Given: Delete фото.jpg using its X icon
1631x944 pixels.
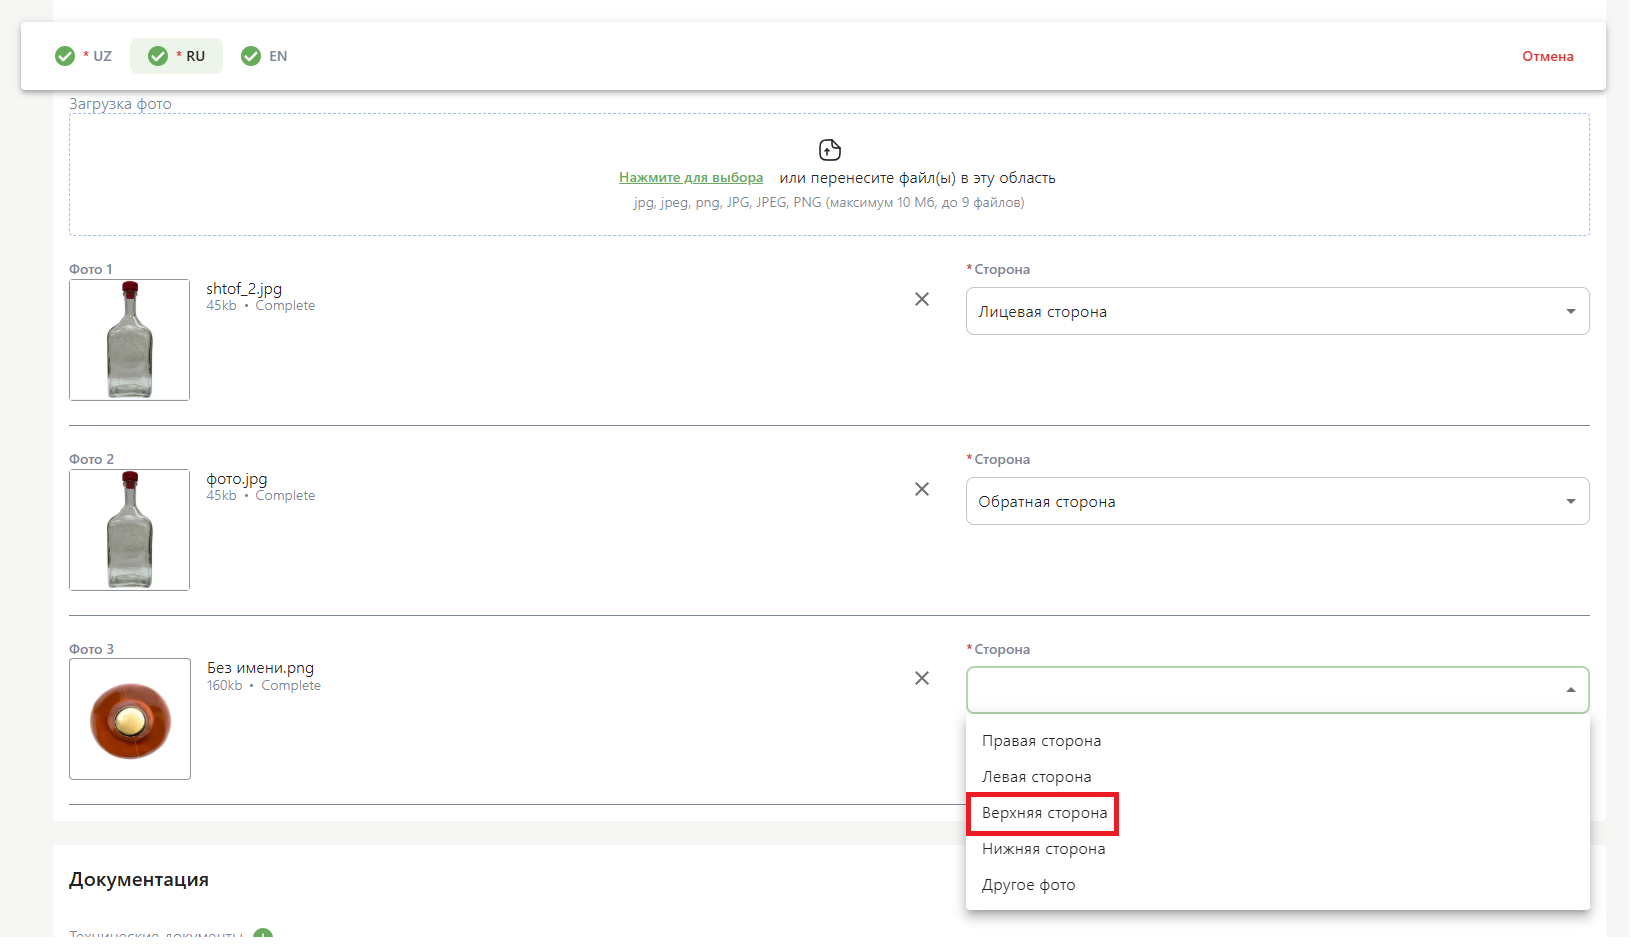Looking at the screenshot, I should click(921, 489).
